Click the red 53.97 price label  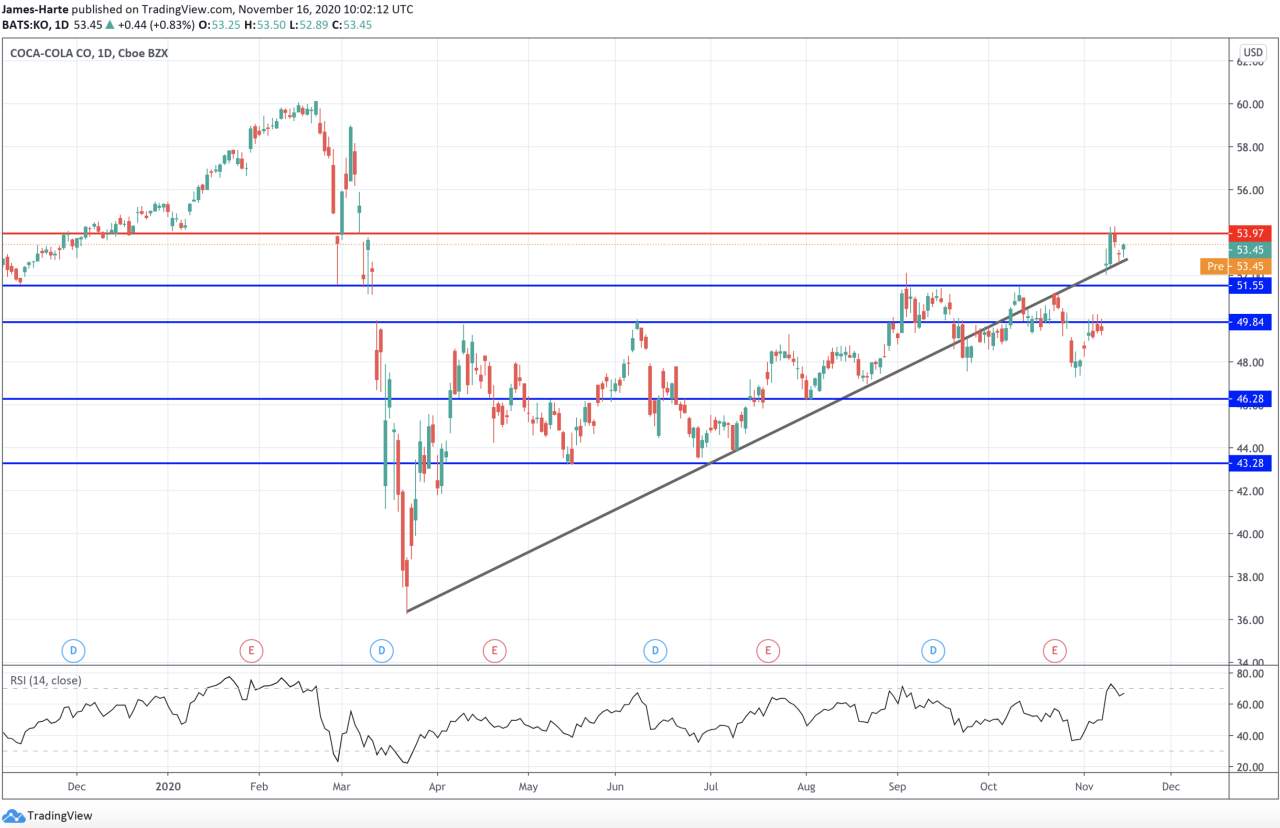click(1252, 233)
